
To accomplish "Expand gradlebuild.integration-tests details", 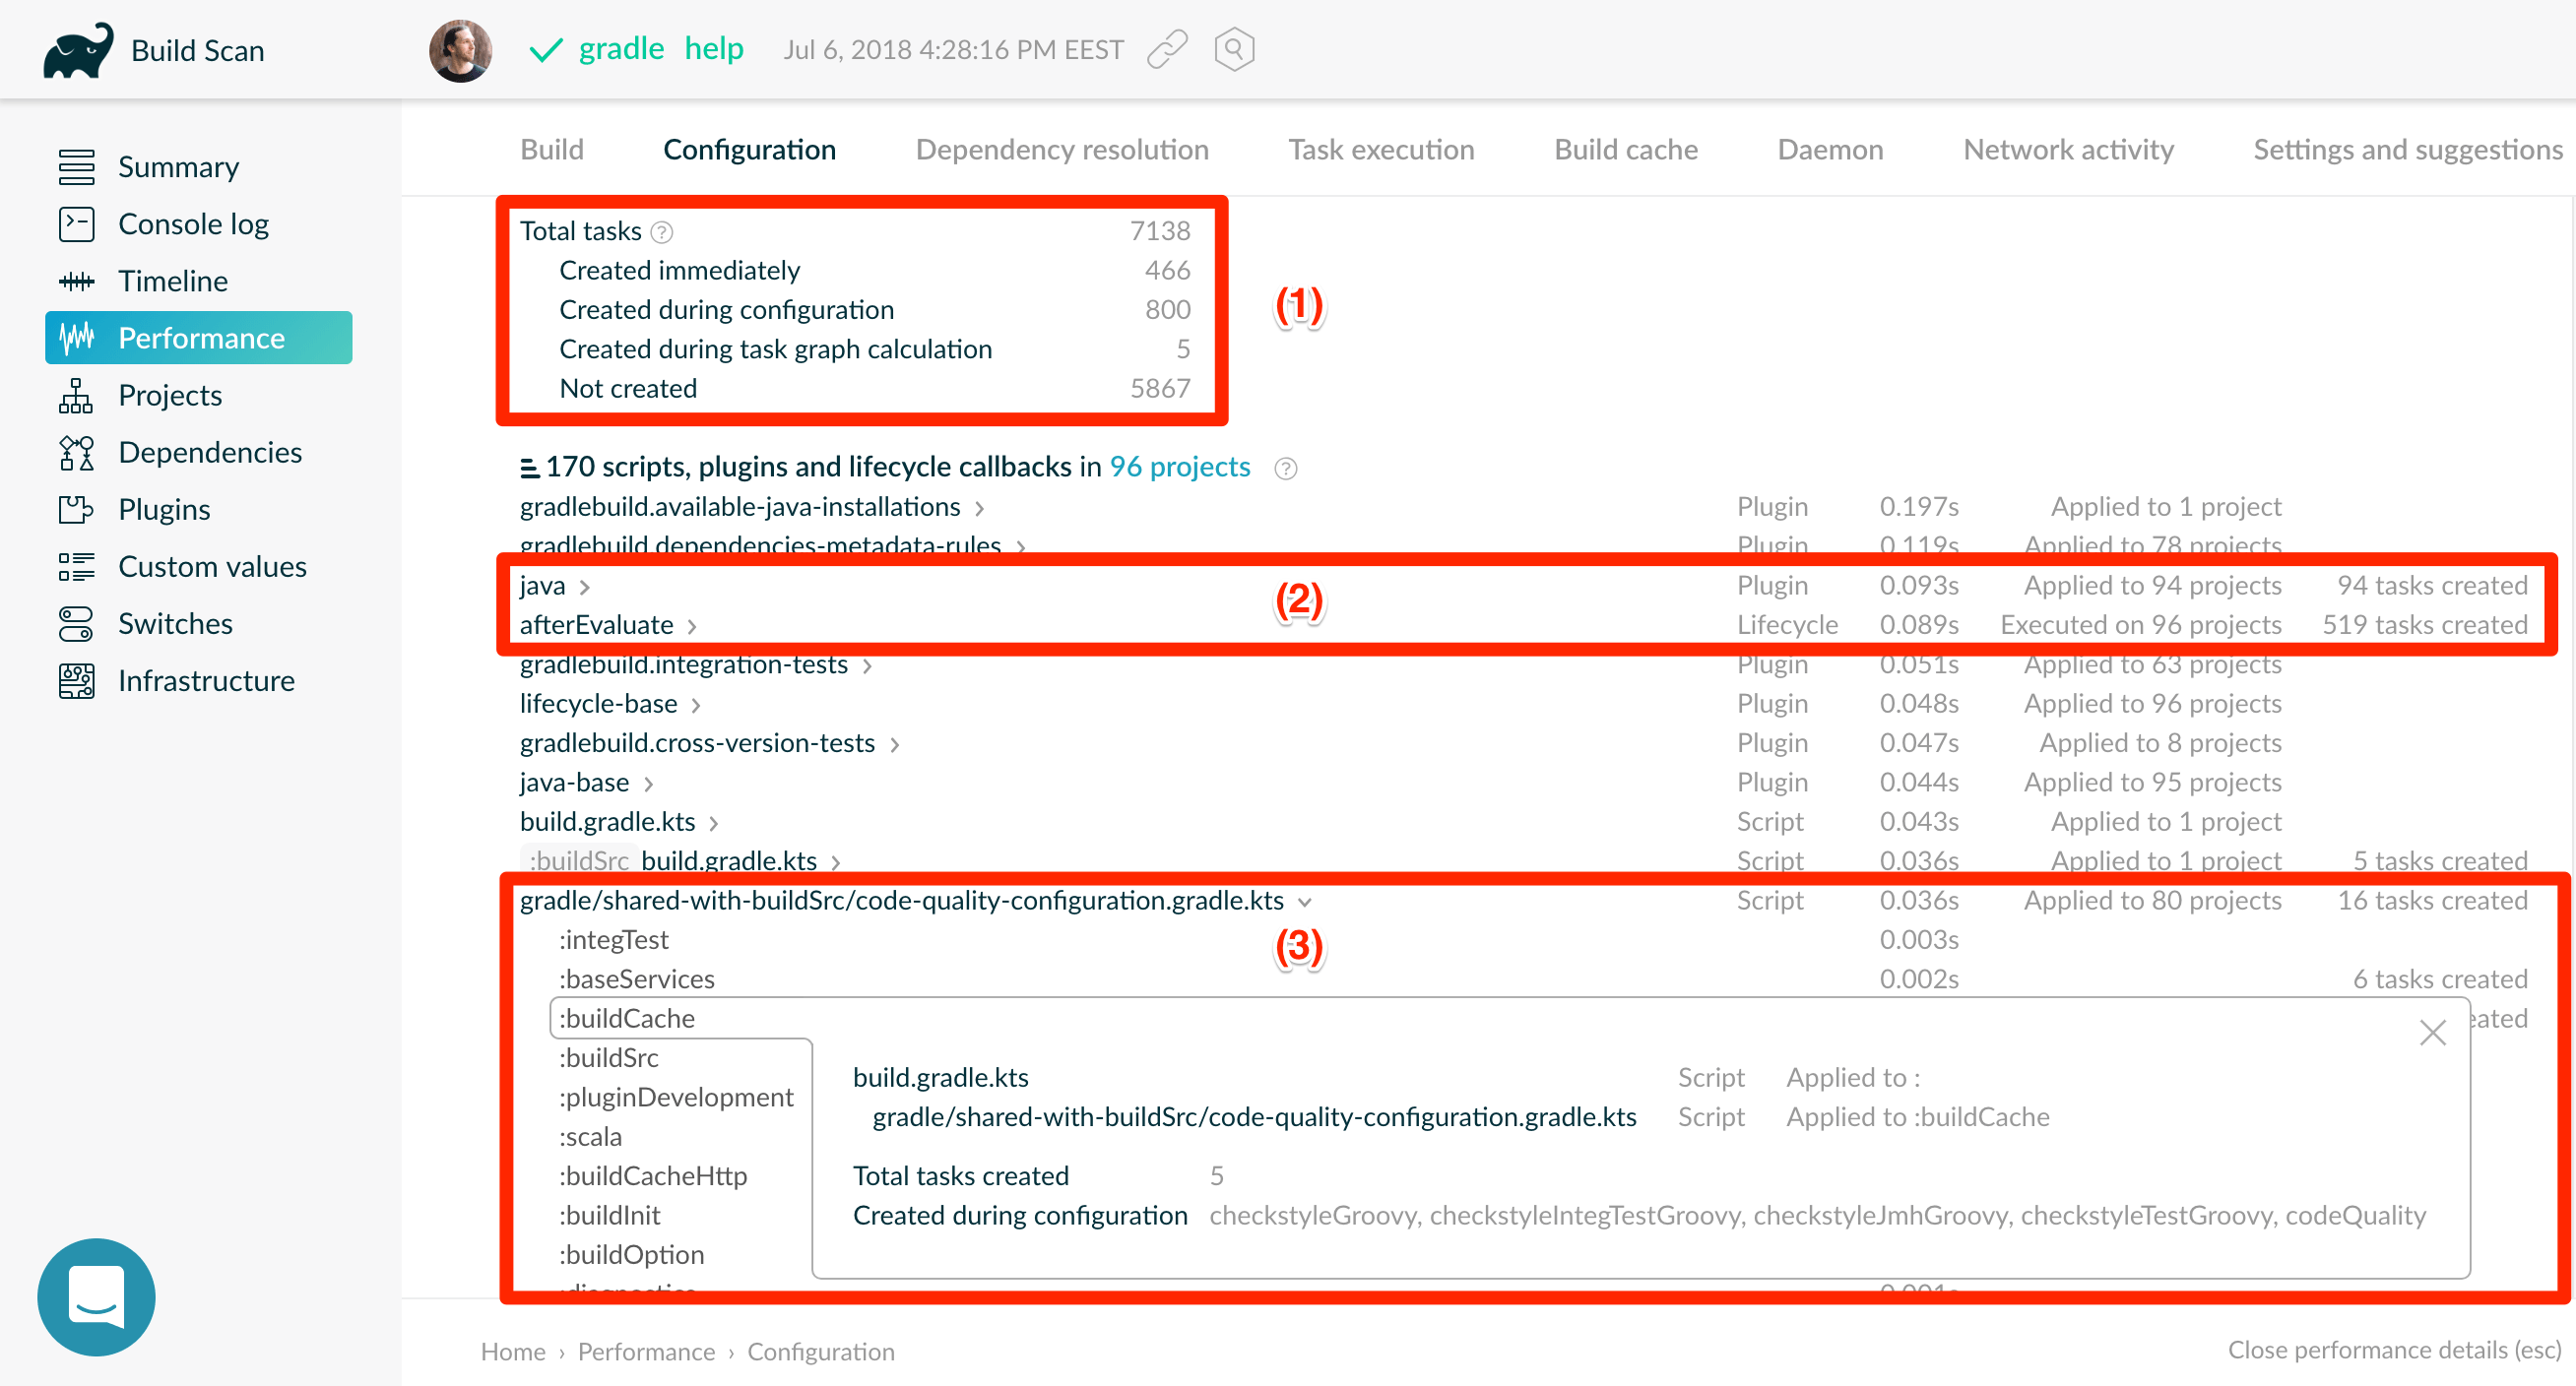I will [867, 664].
